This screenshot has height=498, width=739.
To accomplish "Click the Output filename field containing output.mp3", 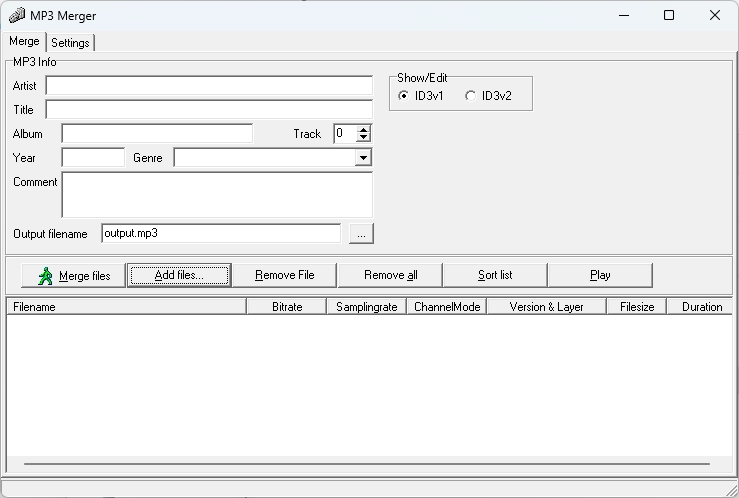I will tap(221, 234).
